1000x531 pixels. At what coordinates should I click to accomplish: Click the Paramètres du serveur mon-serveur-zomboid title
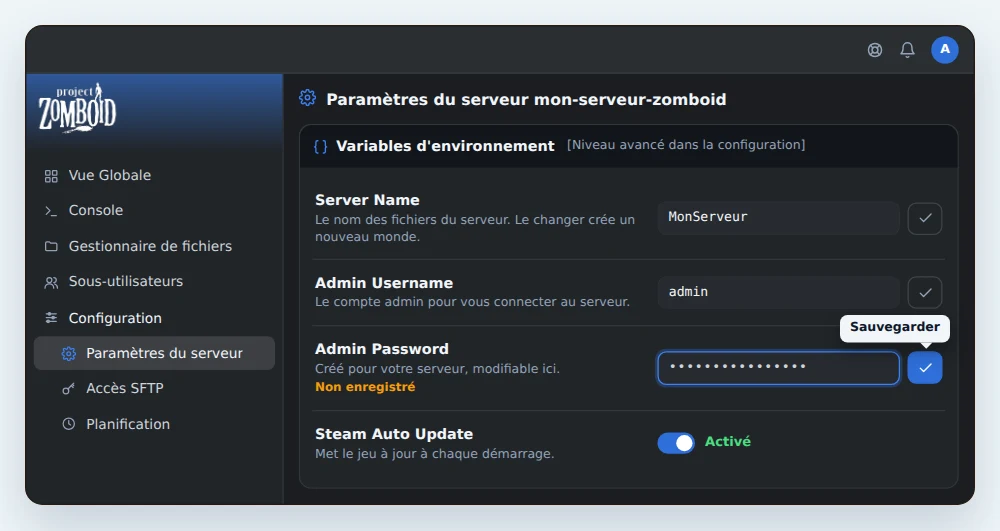click(x=526, y=99)
